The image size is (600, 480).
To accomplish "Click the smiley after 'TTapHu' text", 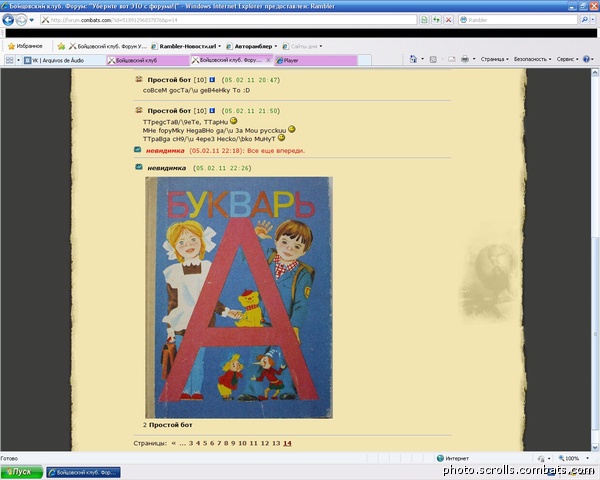I will point(233,121).
